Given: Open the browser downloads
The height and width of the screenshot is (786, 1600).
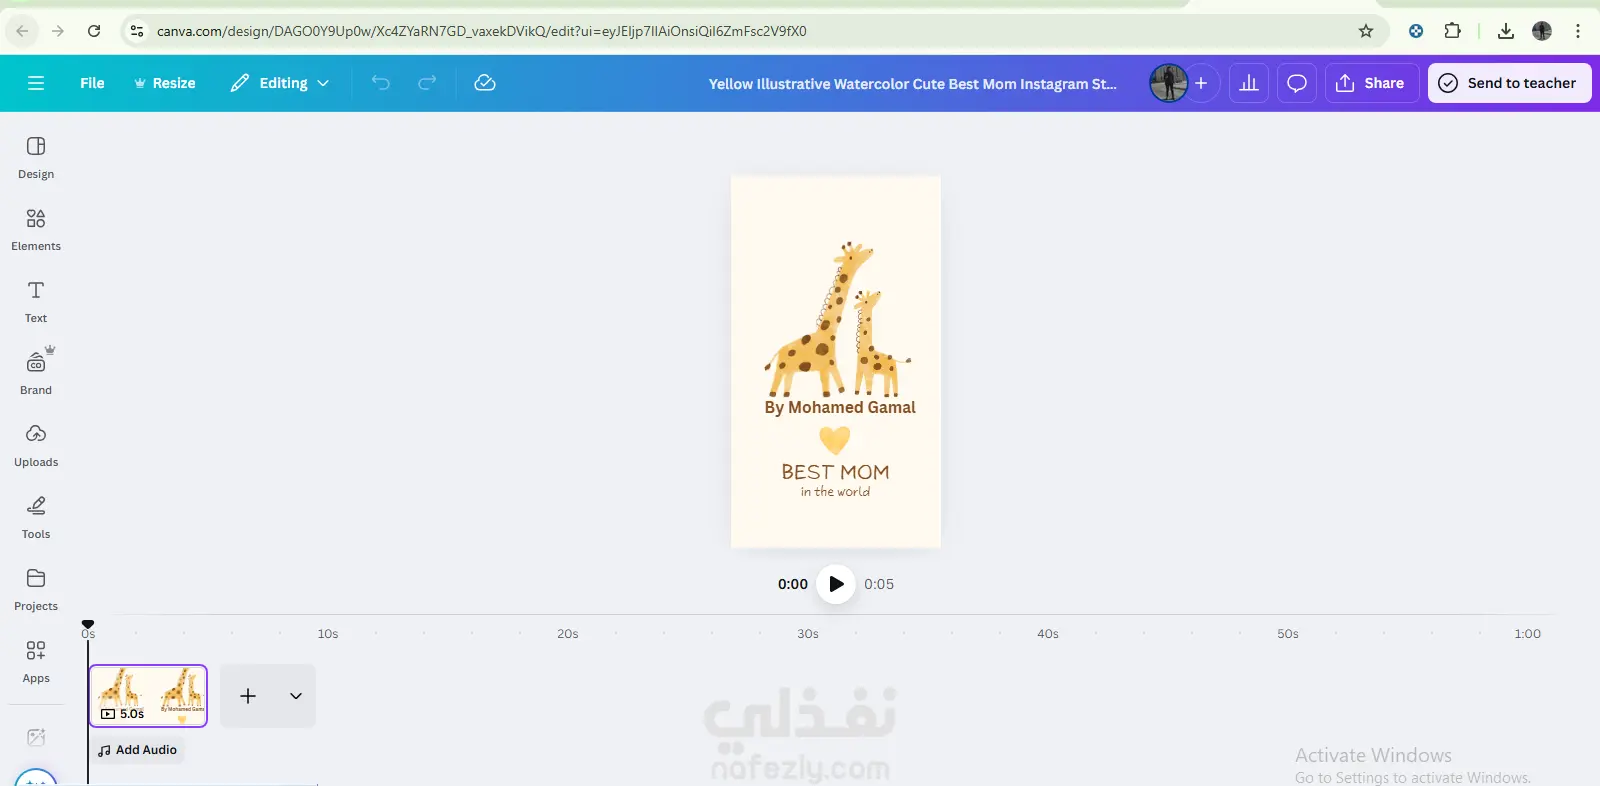Looking at the screenshot, I should click(x=1506, y=31).
